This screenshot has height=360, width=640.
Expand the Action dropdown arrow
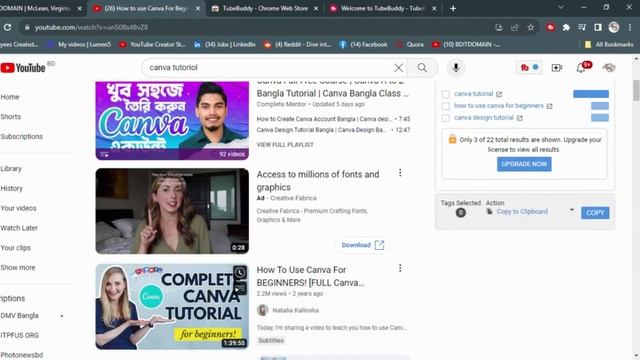click(572, 210)
